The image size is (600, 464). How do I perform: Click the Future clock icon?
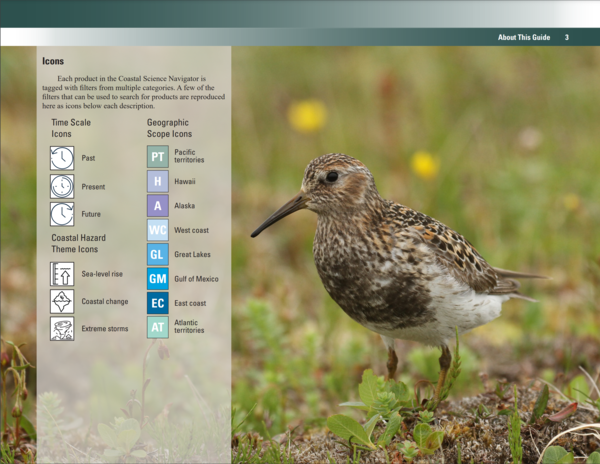pos(62,214)
